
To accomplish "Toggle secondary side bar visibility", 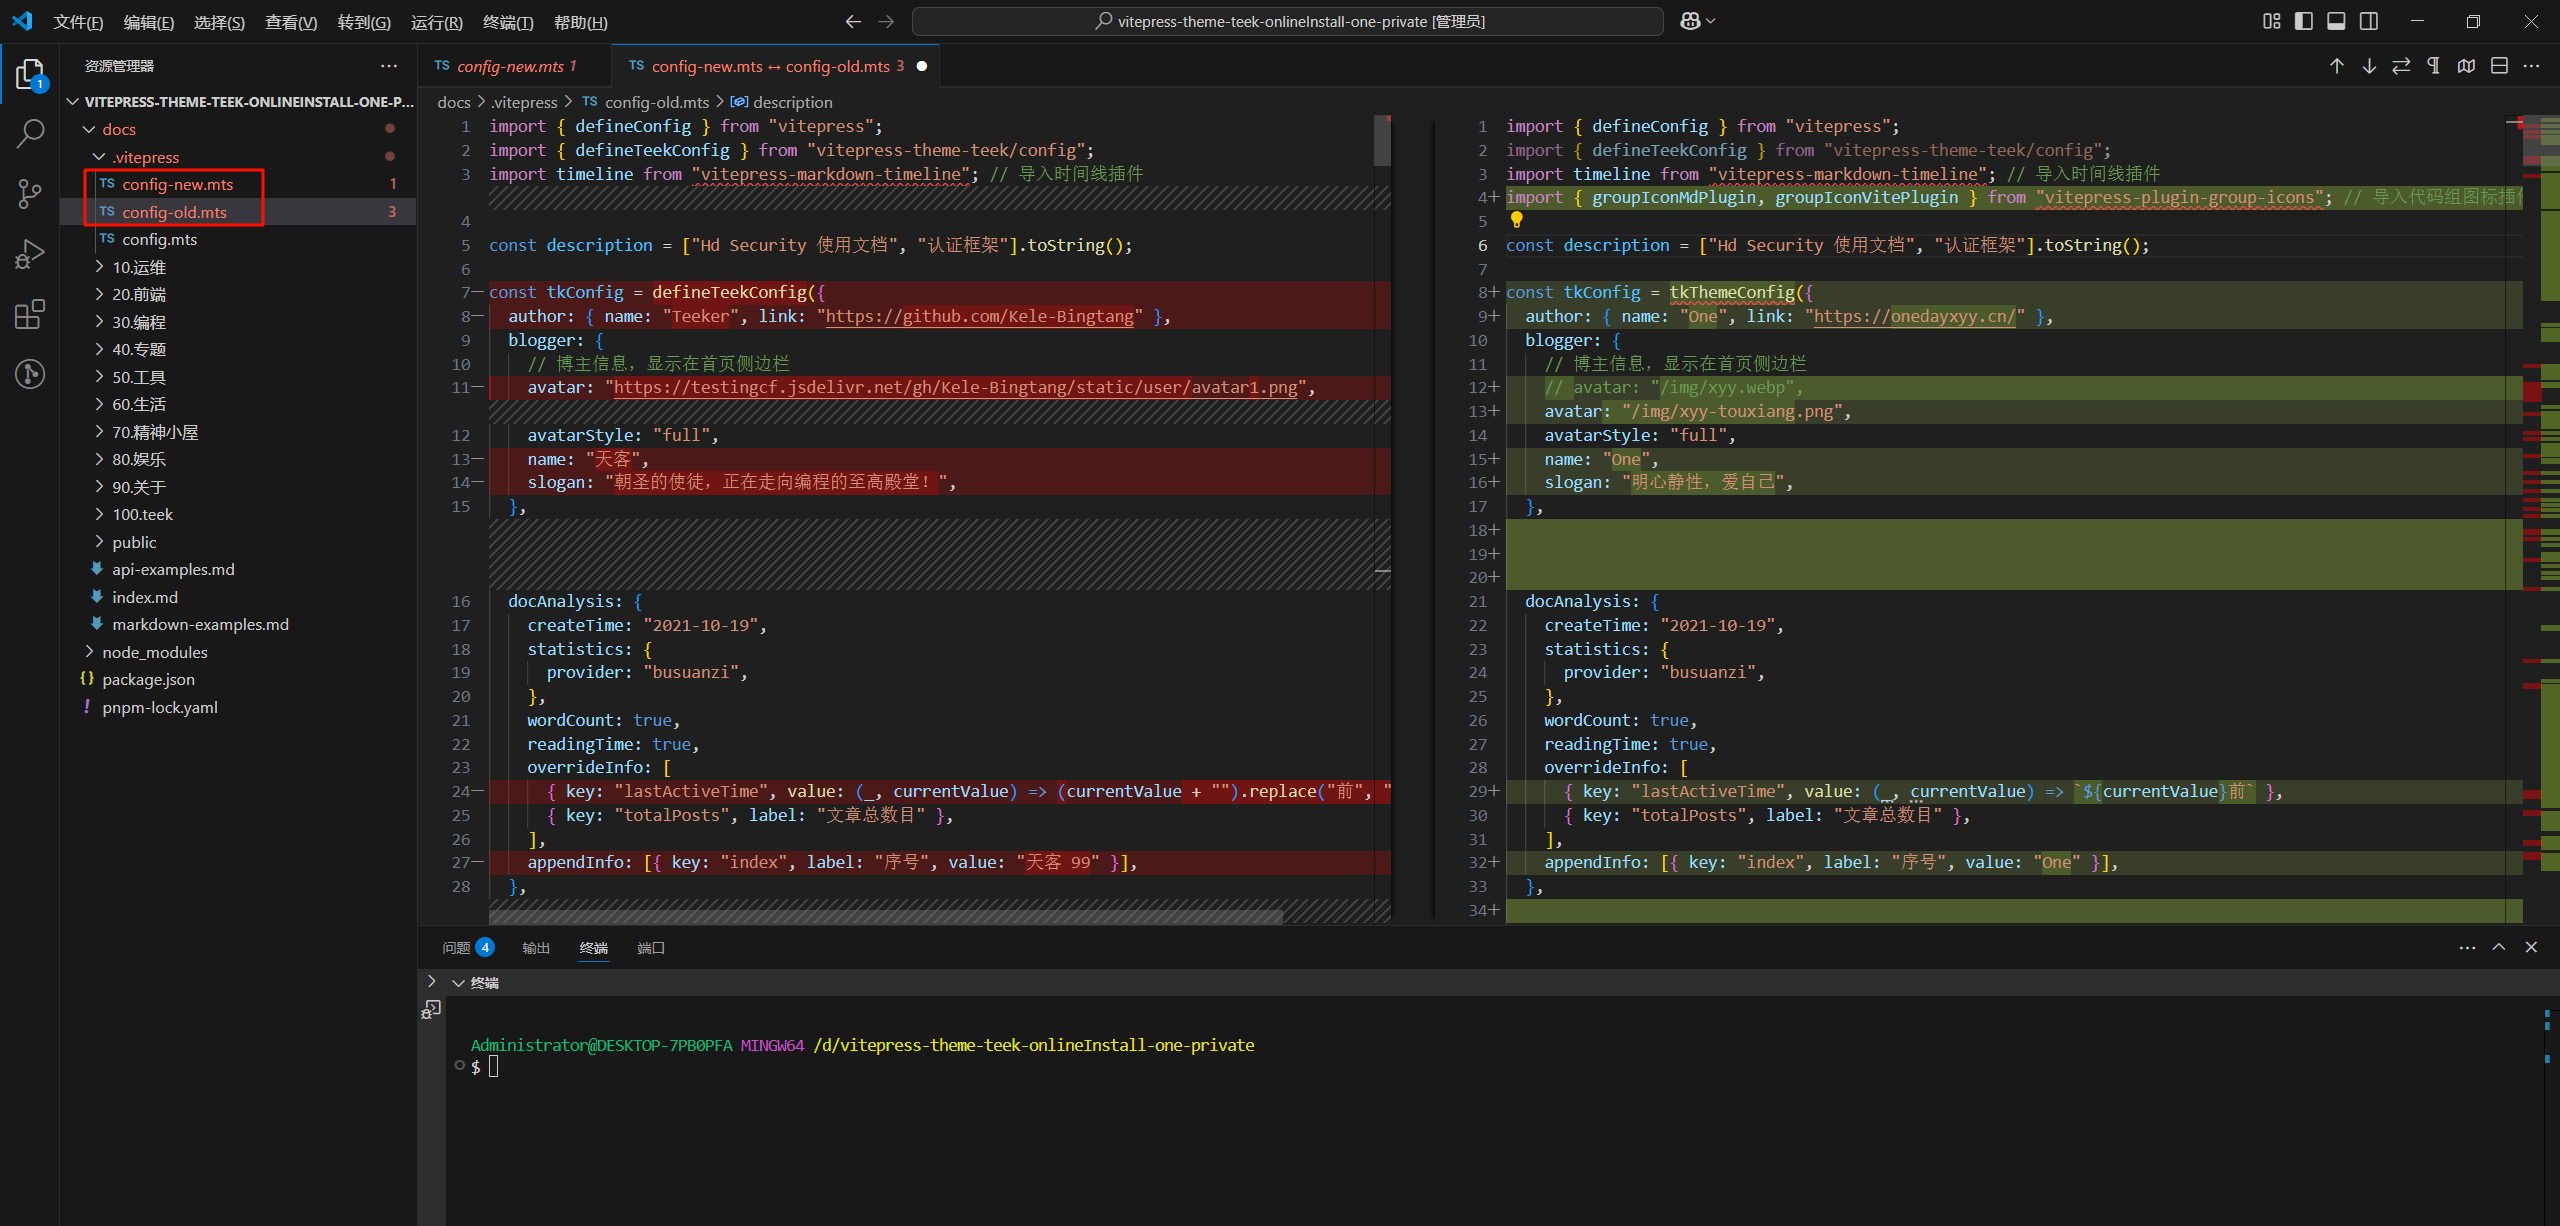I will pyautogui.click(x=2369, y=21).
